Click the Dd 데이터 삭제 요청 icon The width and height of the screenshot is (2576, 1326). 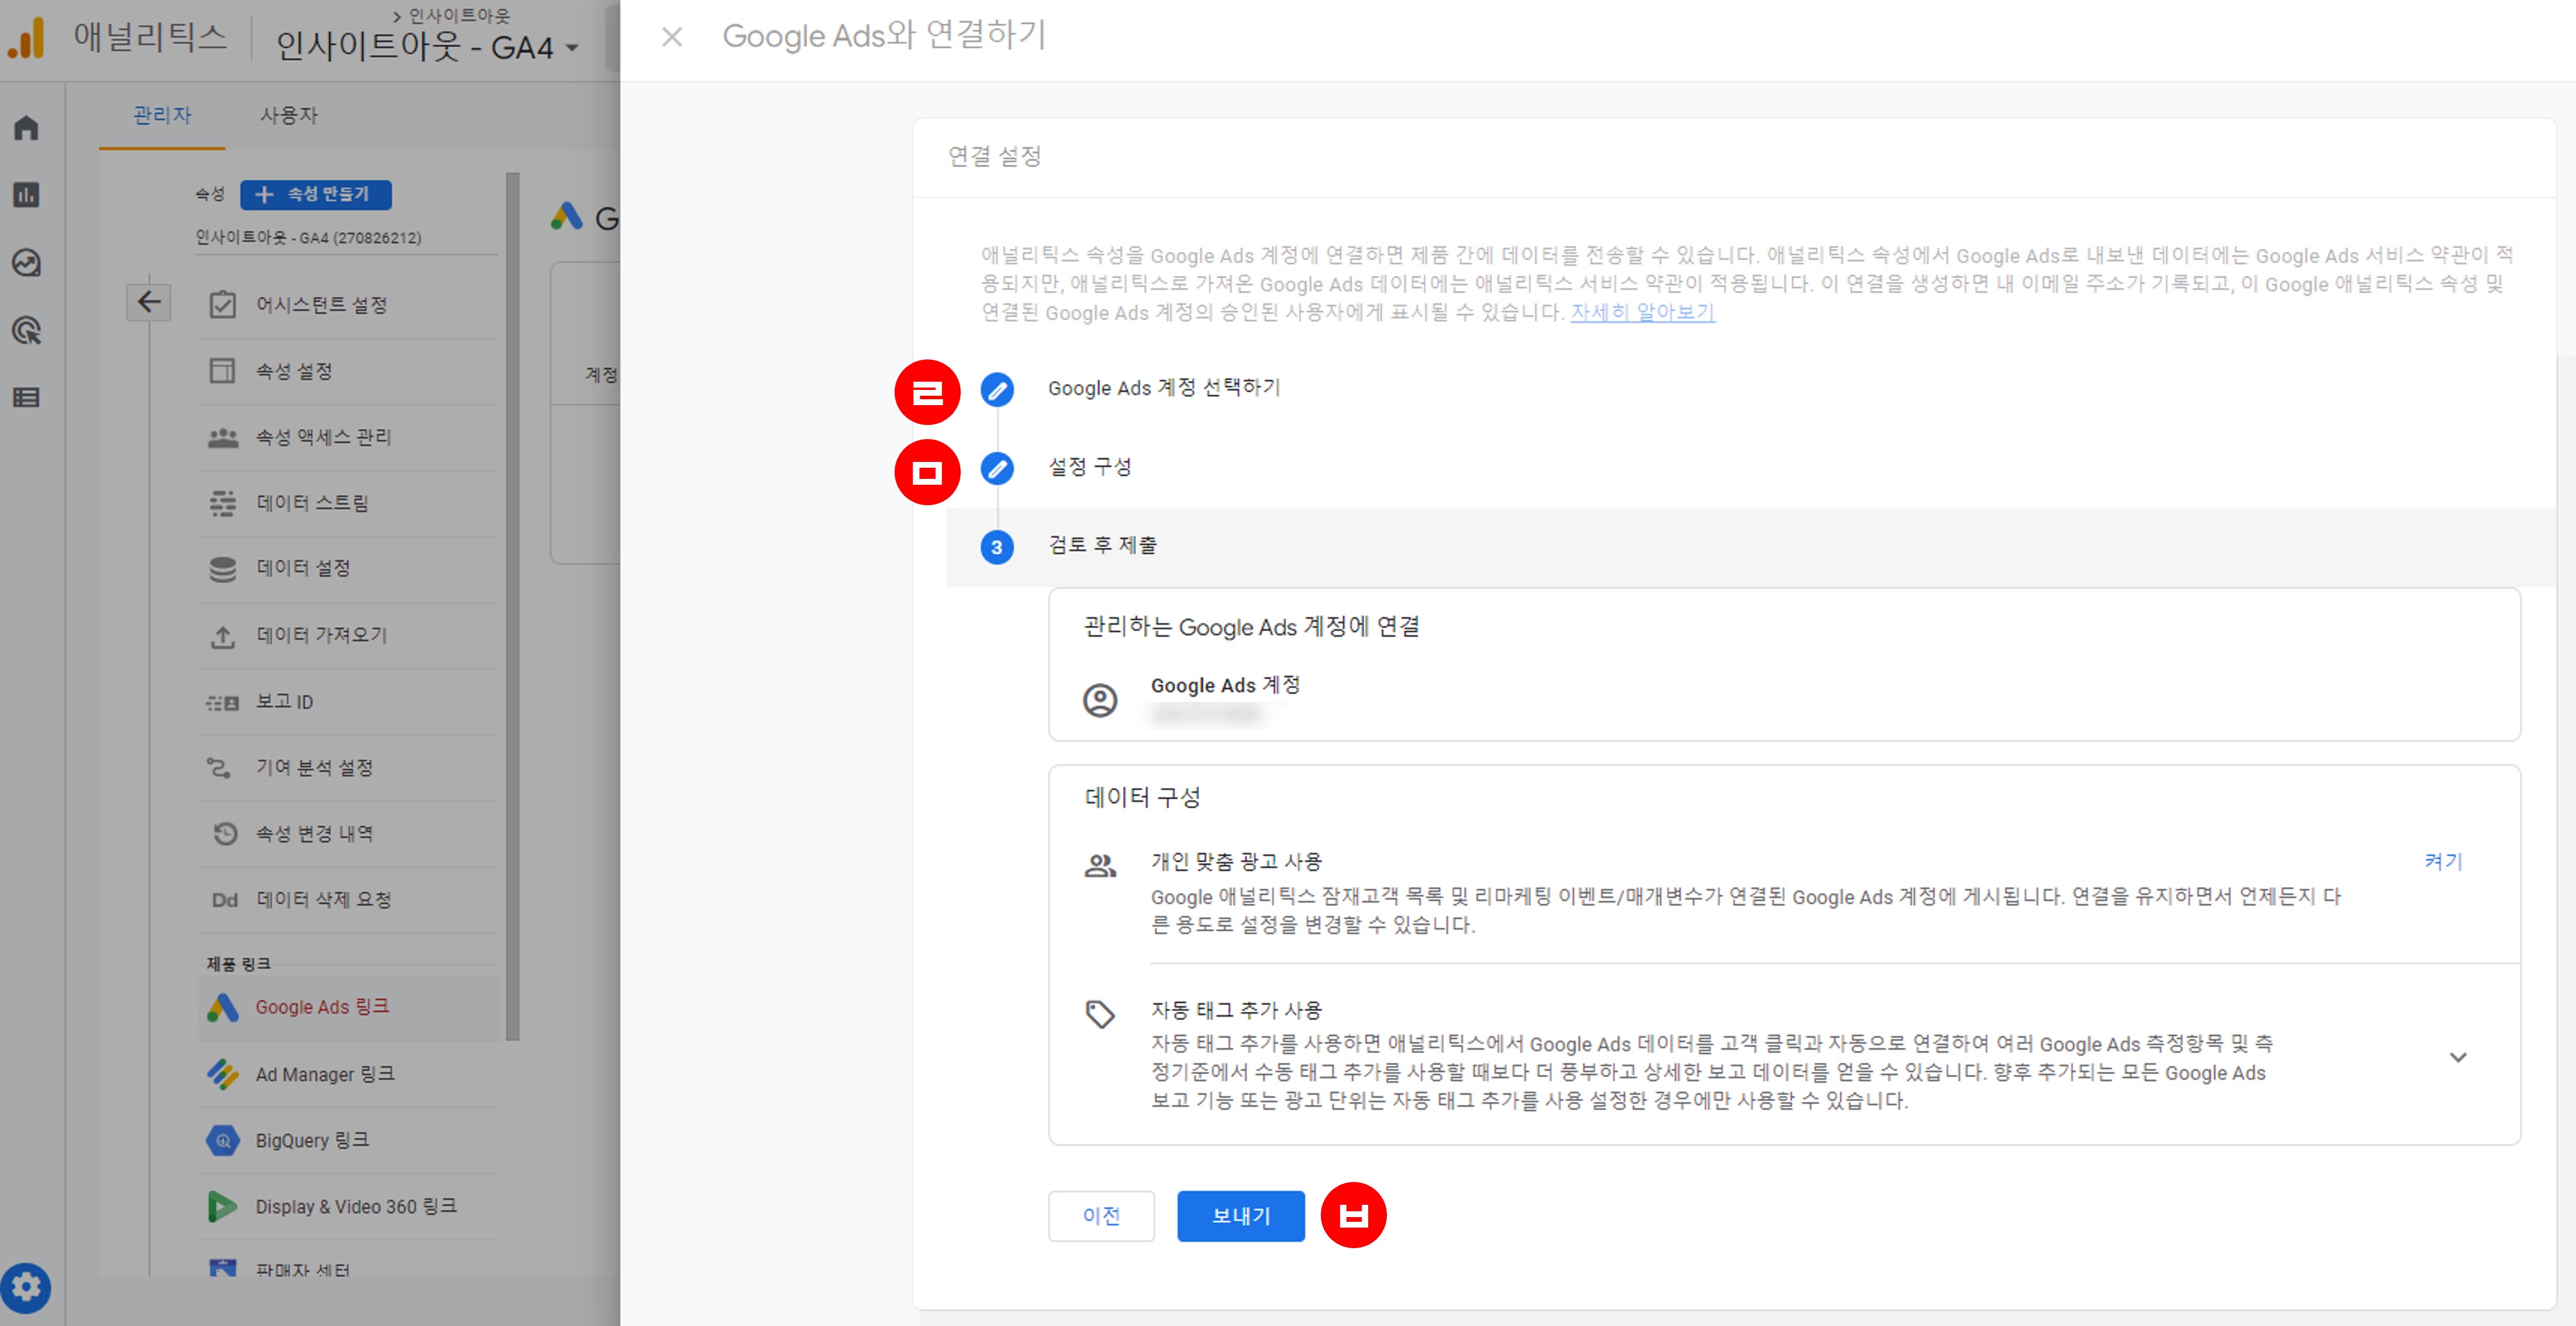click(x=225, y=900)
